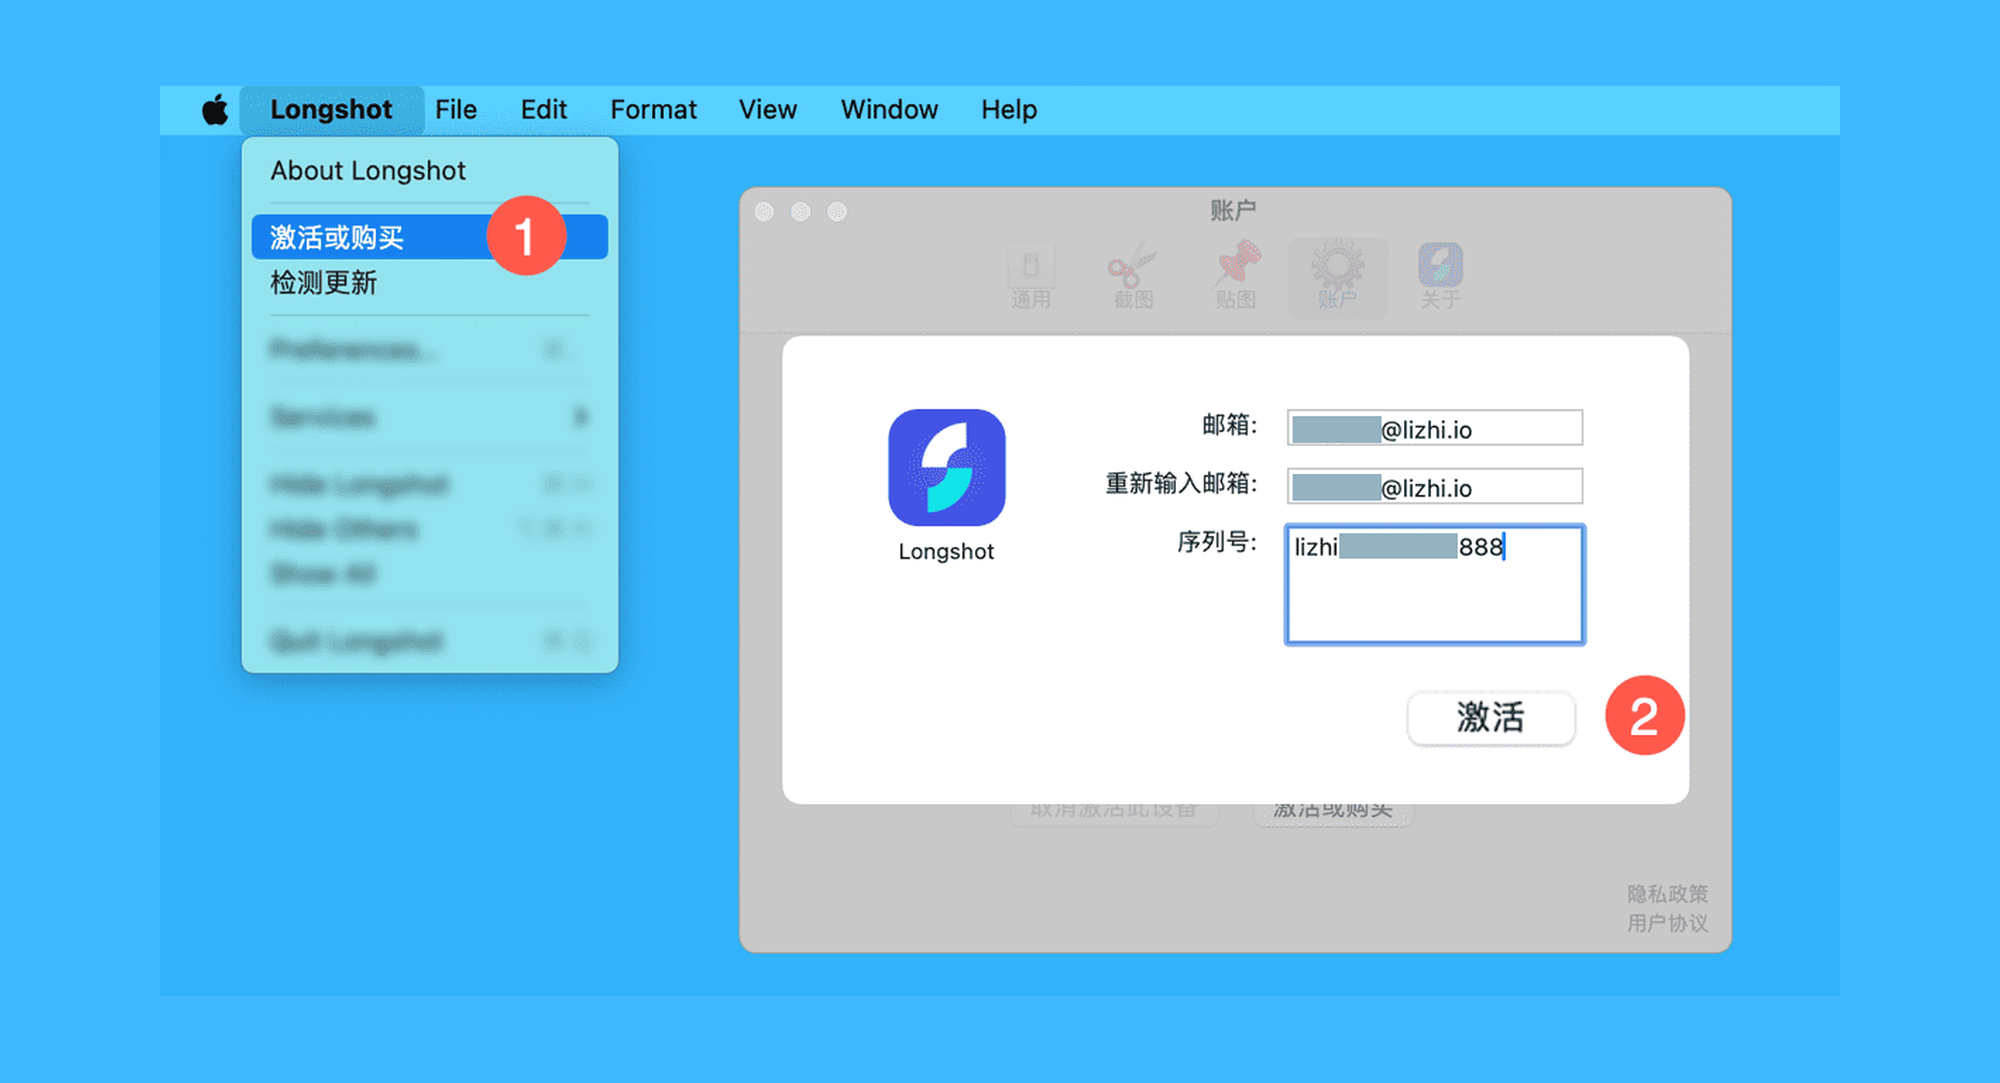Image resolution: width=2000 pixels, height=1083 pixels.
Task: Click the 邮箱 email input field
Action: [1435, 428]
